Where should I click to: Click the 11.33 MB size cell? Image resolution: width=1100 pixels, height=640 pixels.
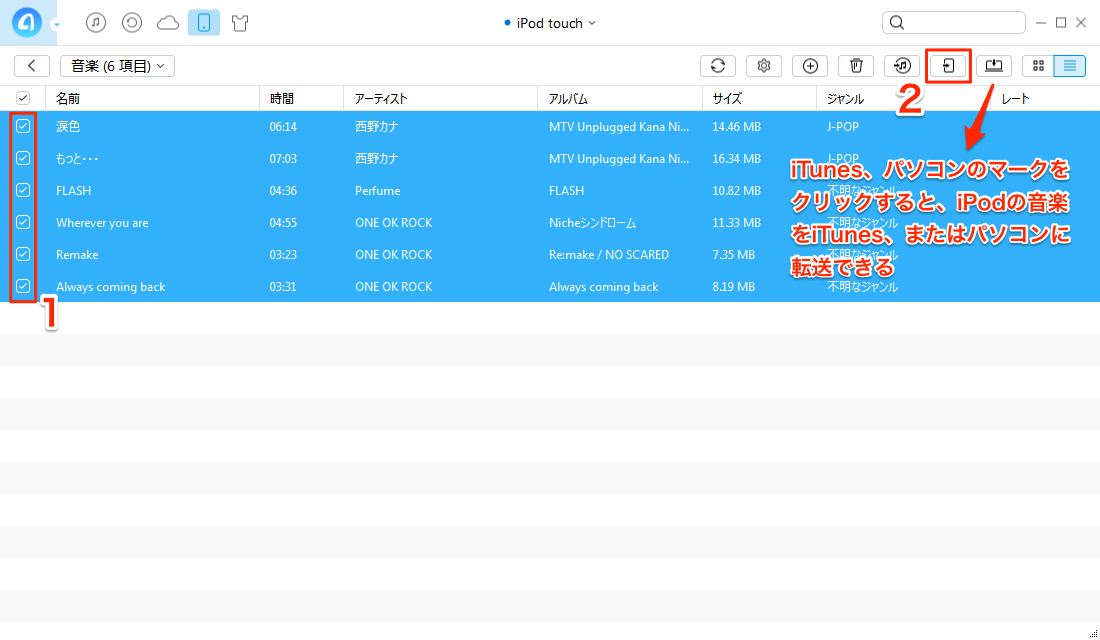[737, 223]
